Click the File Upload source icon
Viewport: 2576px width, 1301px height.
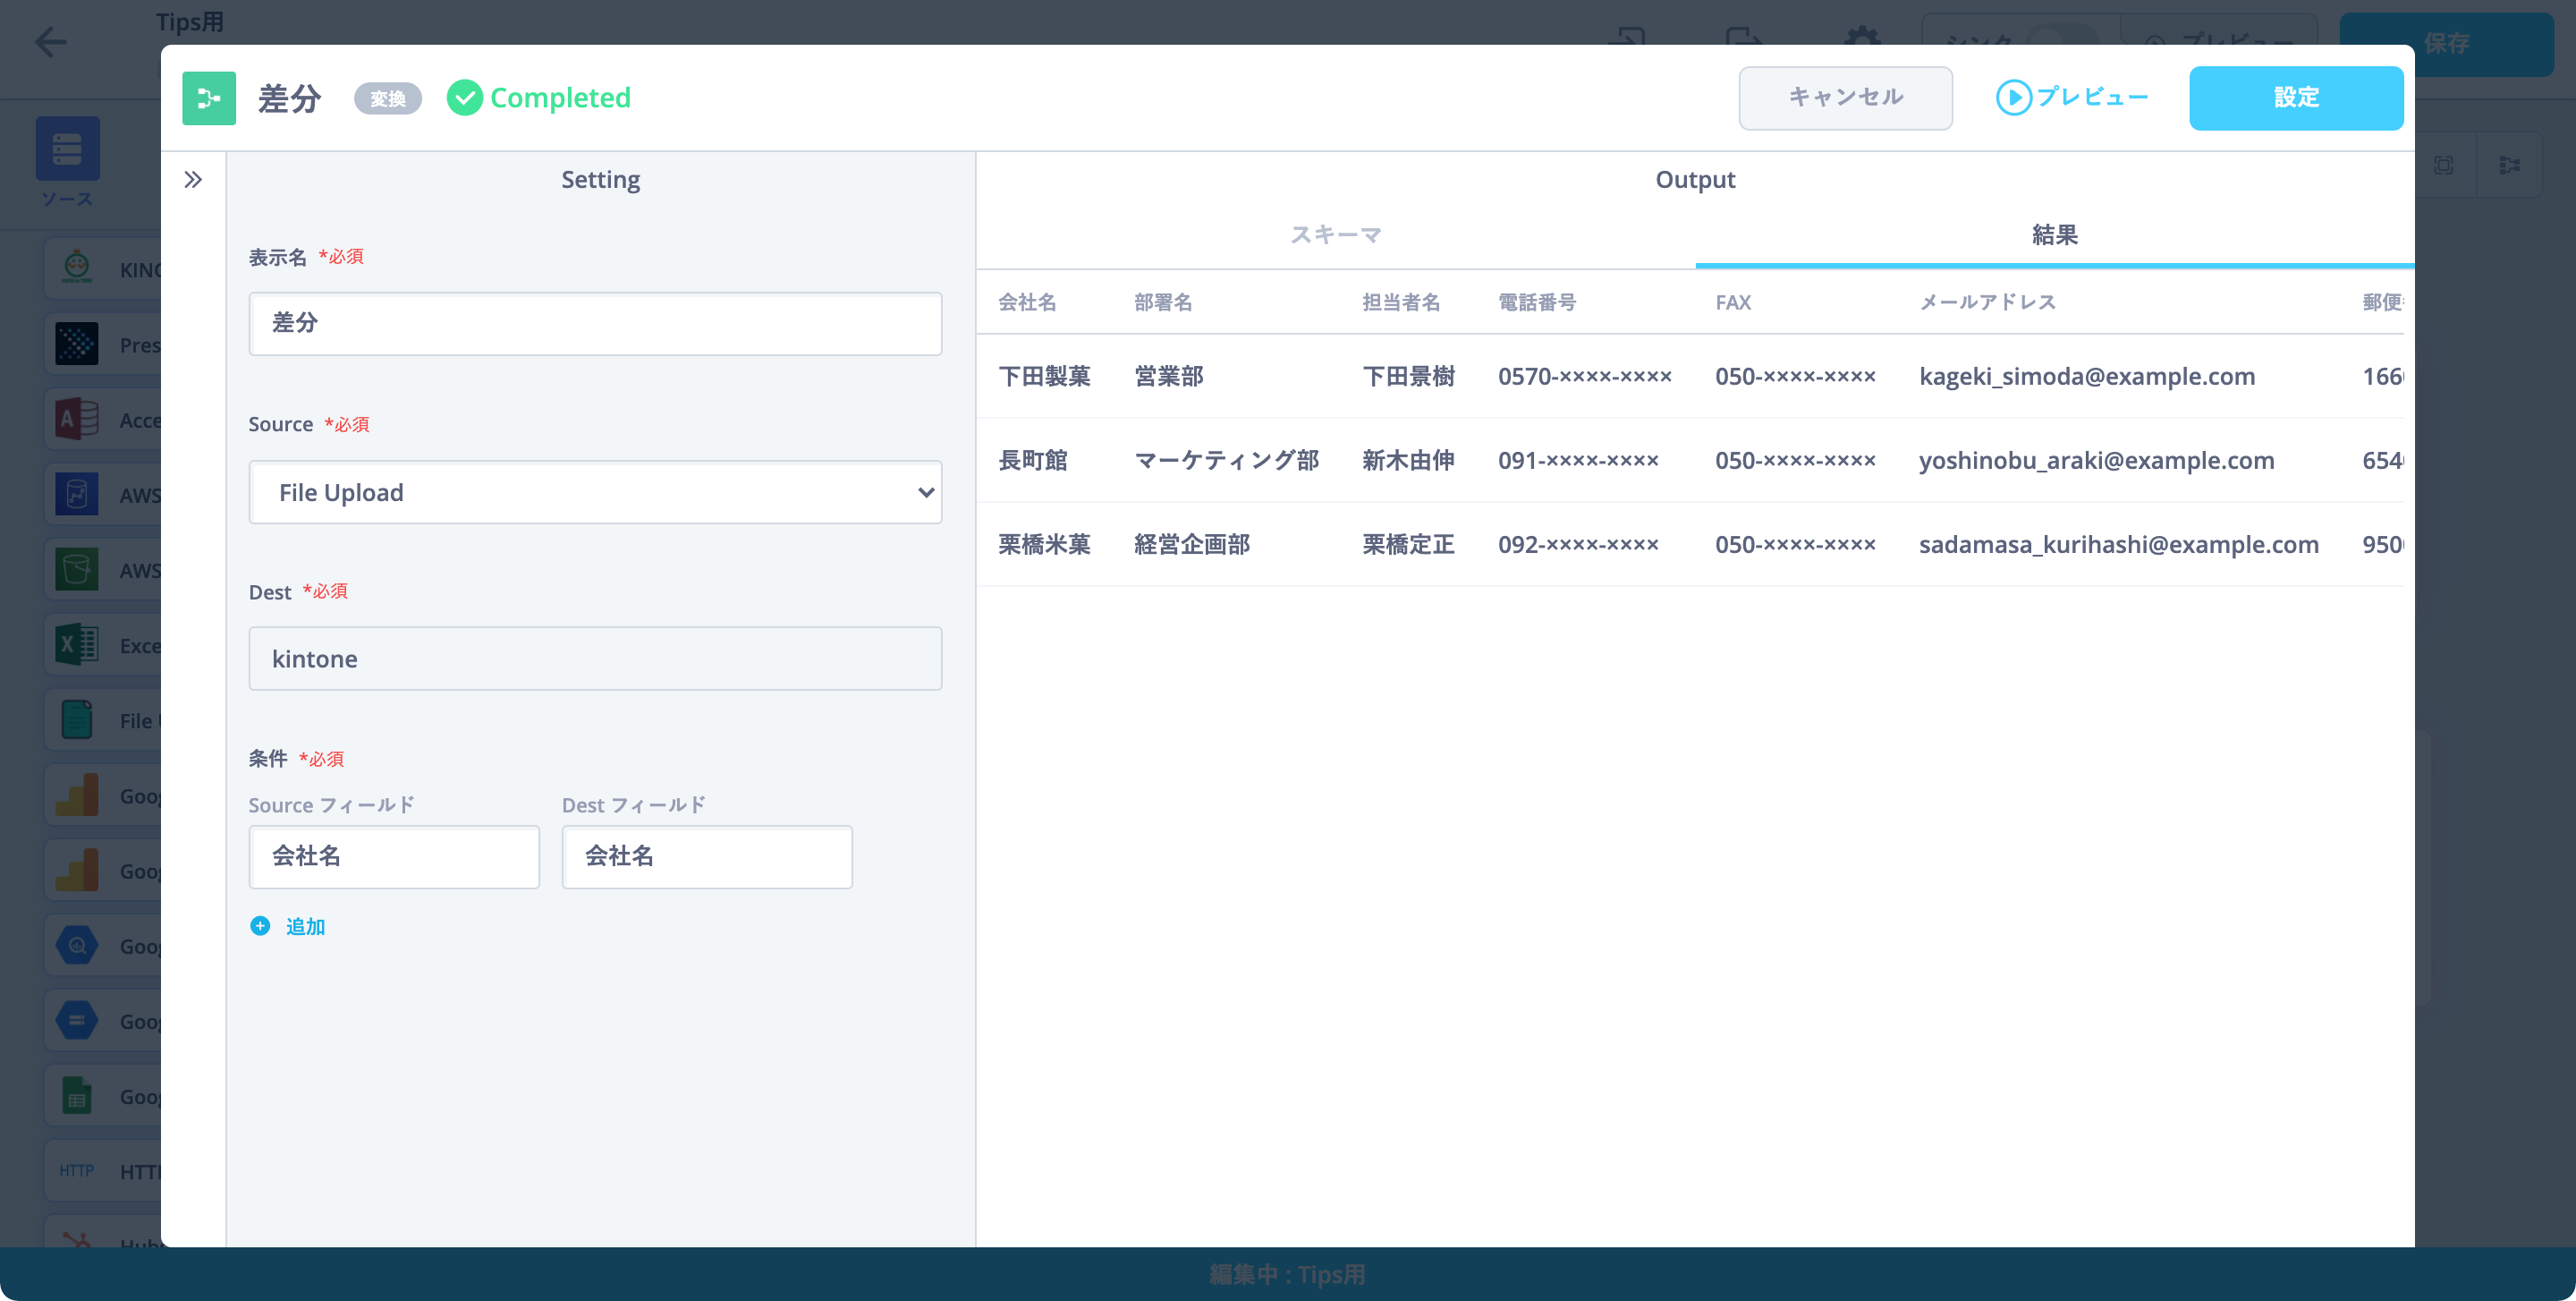click(77, 720)
